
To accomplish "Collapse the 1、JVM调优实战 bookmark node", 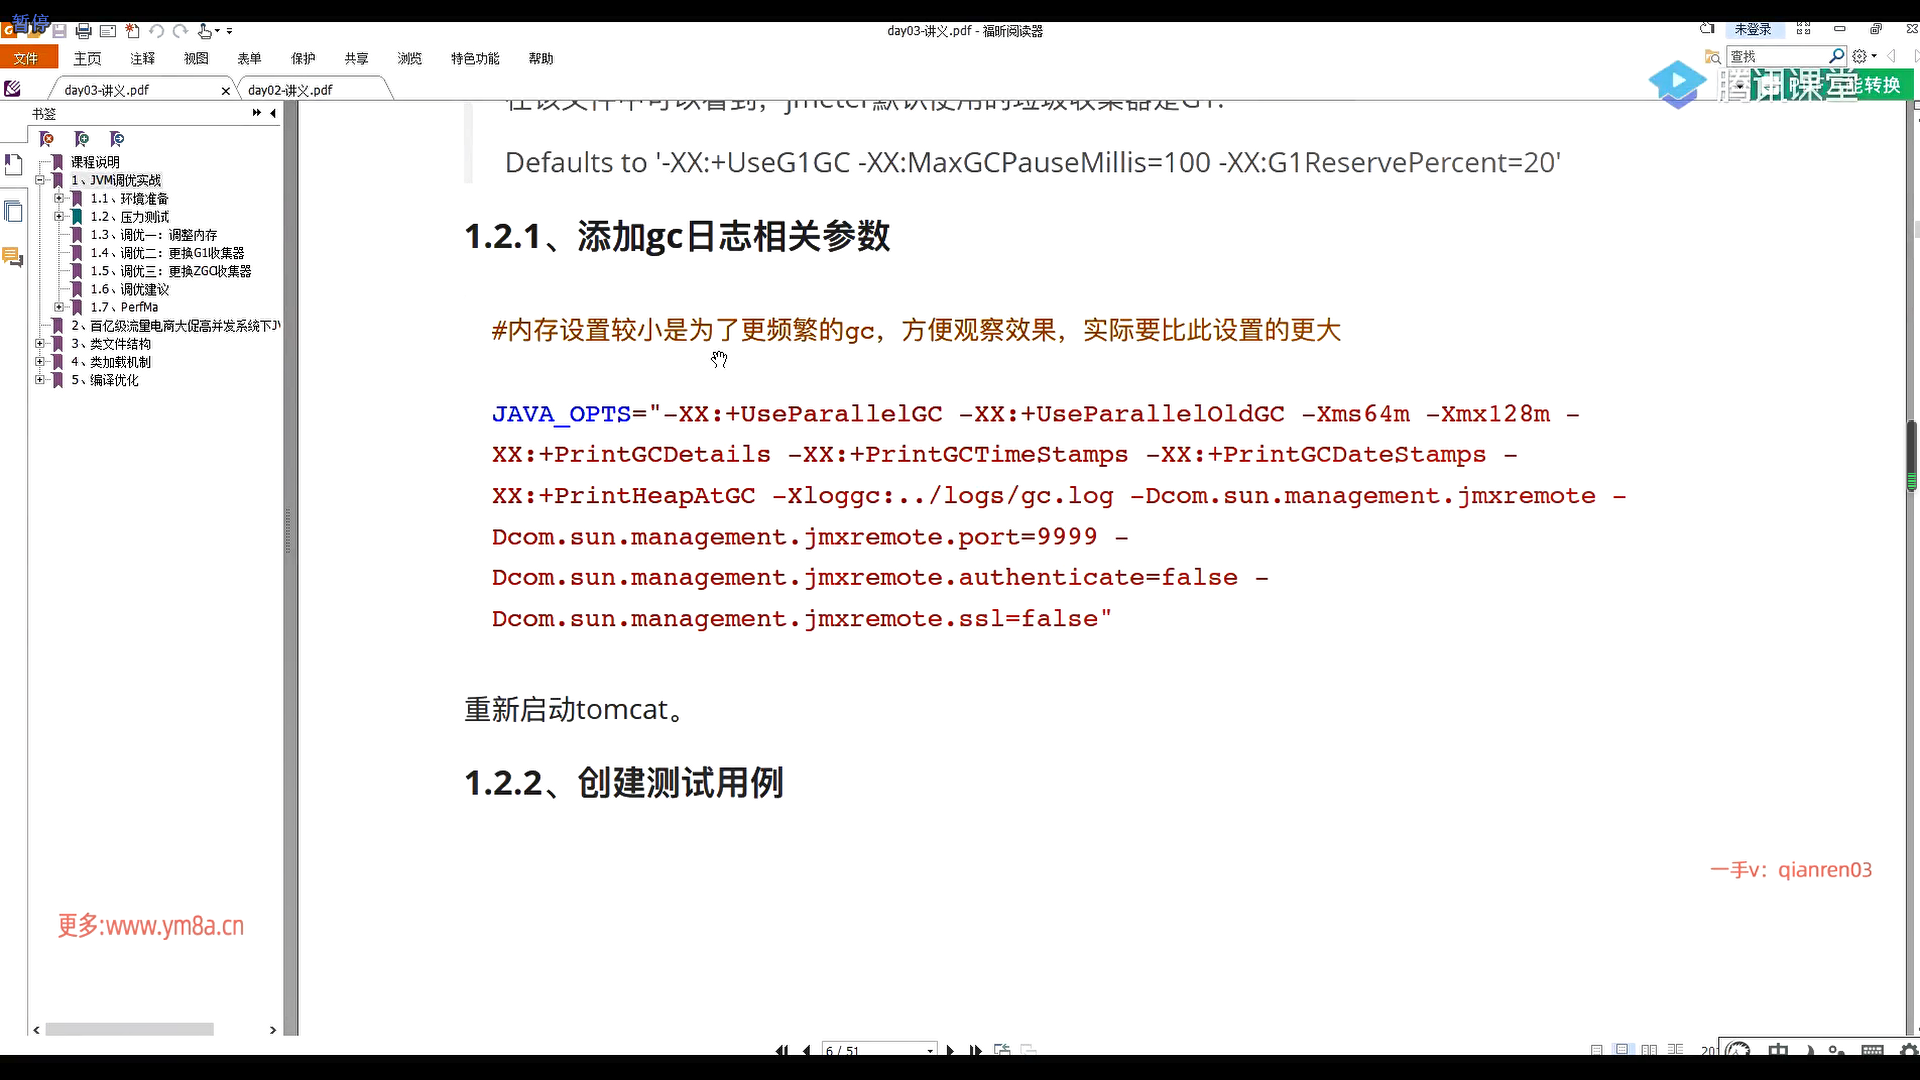I will (x=40, y=181).
